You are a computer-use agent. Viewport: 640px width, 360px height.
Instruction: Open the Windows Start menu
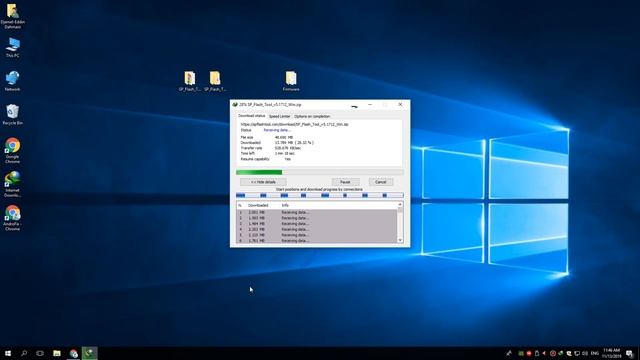(8, 353)
